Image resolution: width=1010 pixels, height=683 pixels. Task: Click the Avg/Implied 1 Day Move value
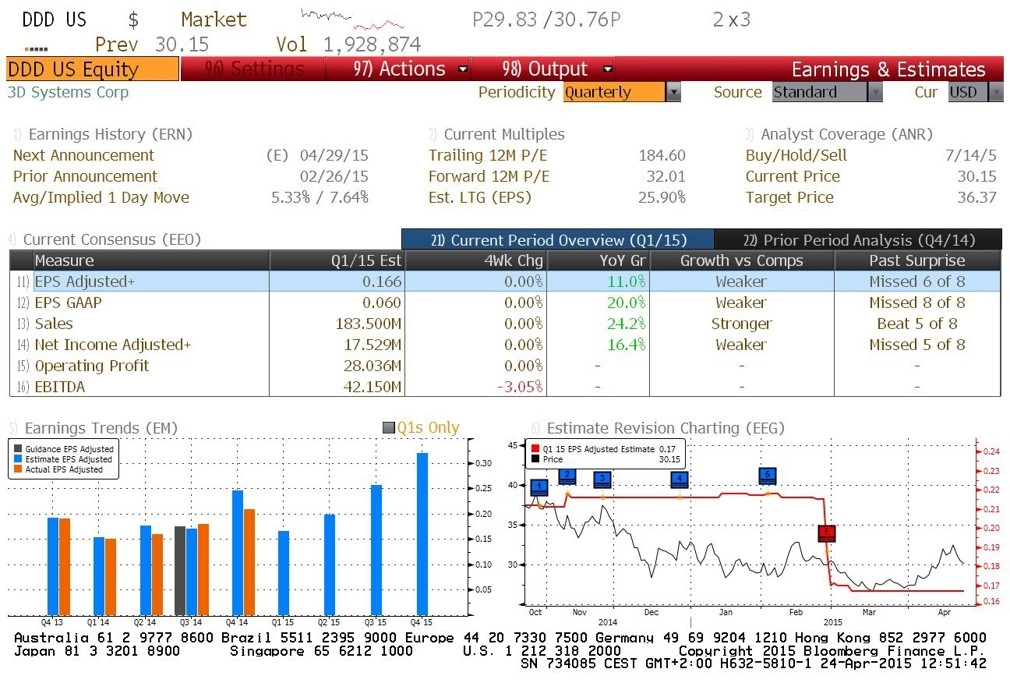tap(319, 197)
